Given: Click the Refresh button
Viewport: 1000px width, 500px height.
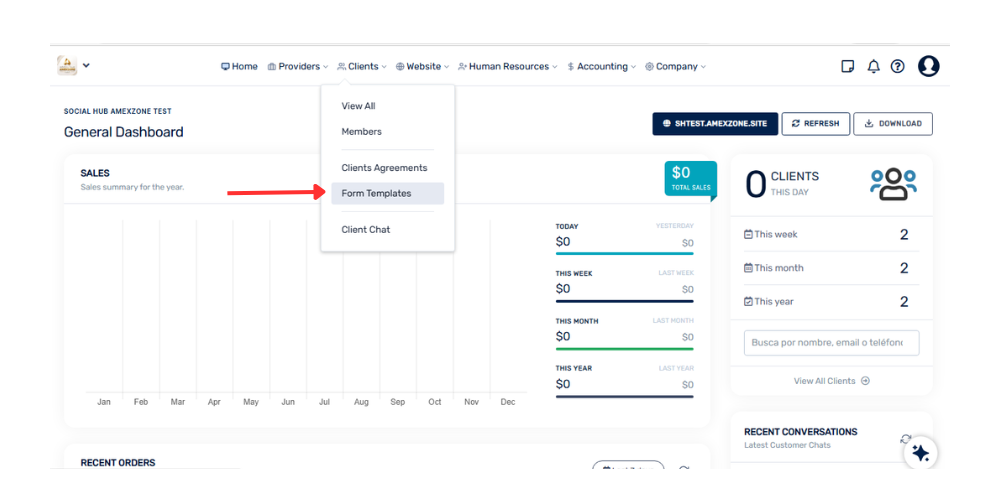Looking at the screenshot, I should coord(816,124).
